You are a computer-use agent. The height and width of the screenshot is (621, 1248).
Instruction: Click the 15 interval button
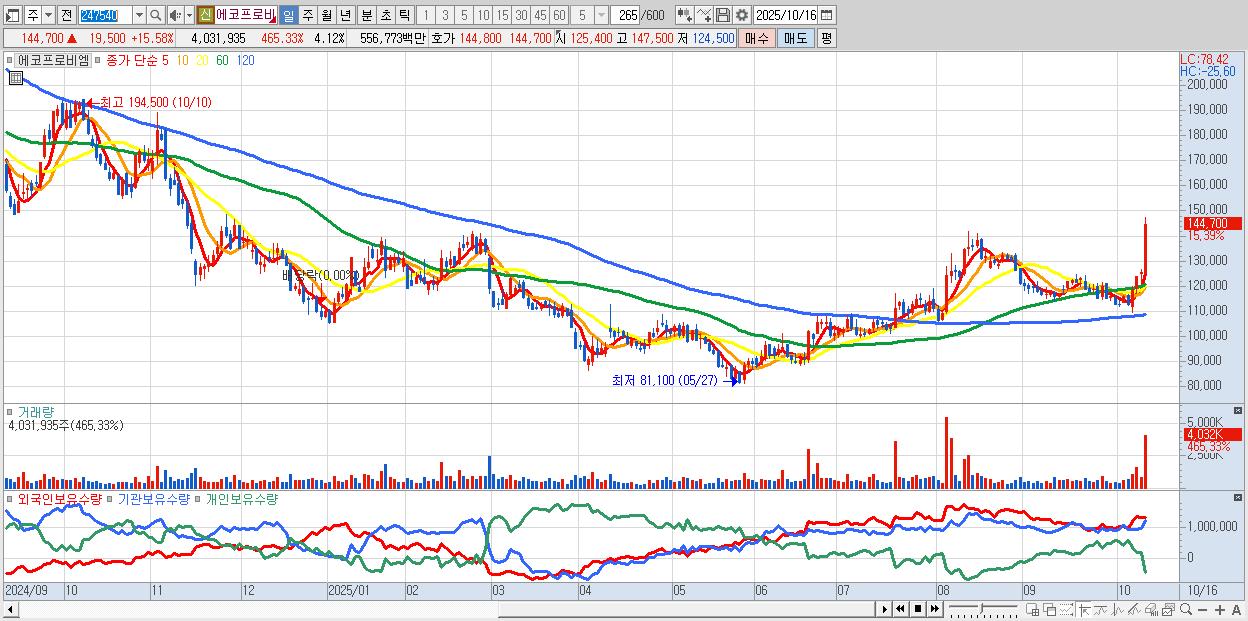tap(502, 15)
